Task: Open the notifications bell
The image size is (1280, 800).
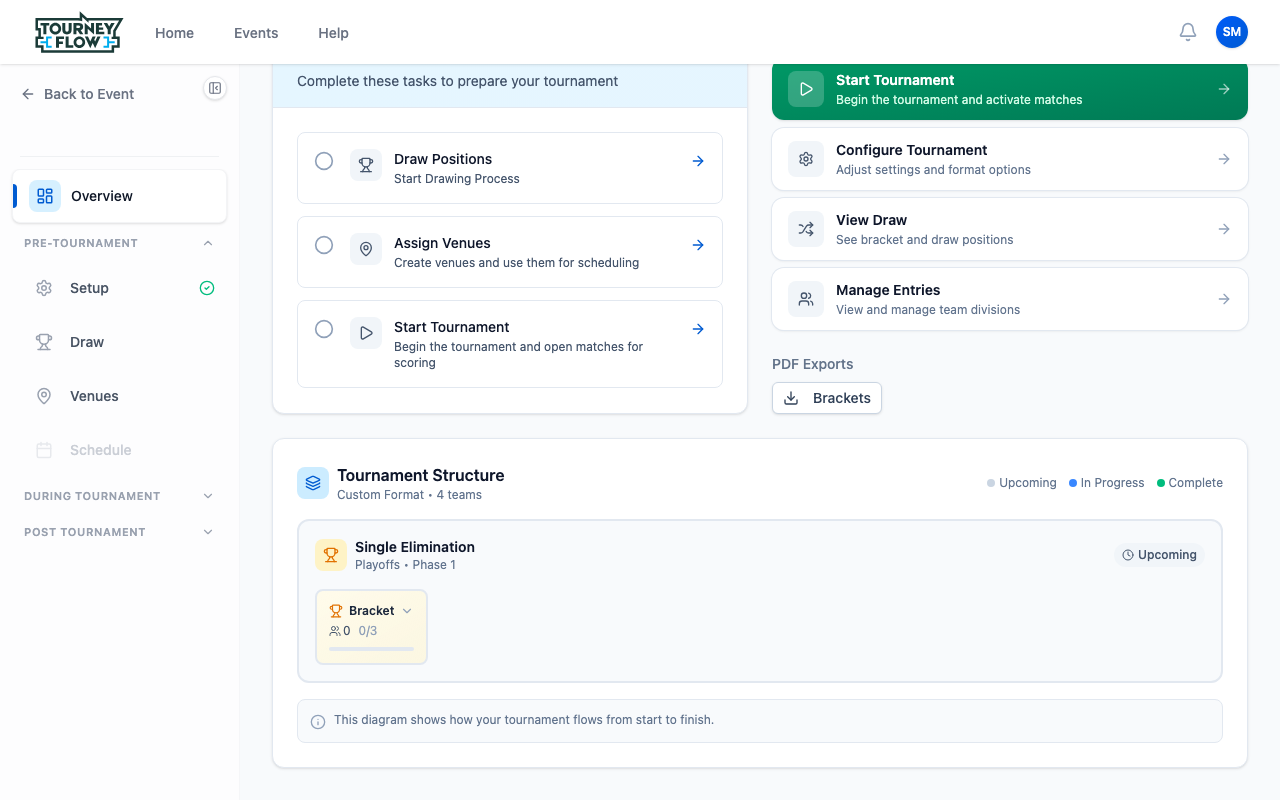Action: [1188, 32]
